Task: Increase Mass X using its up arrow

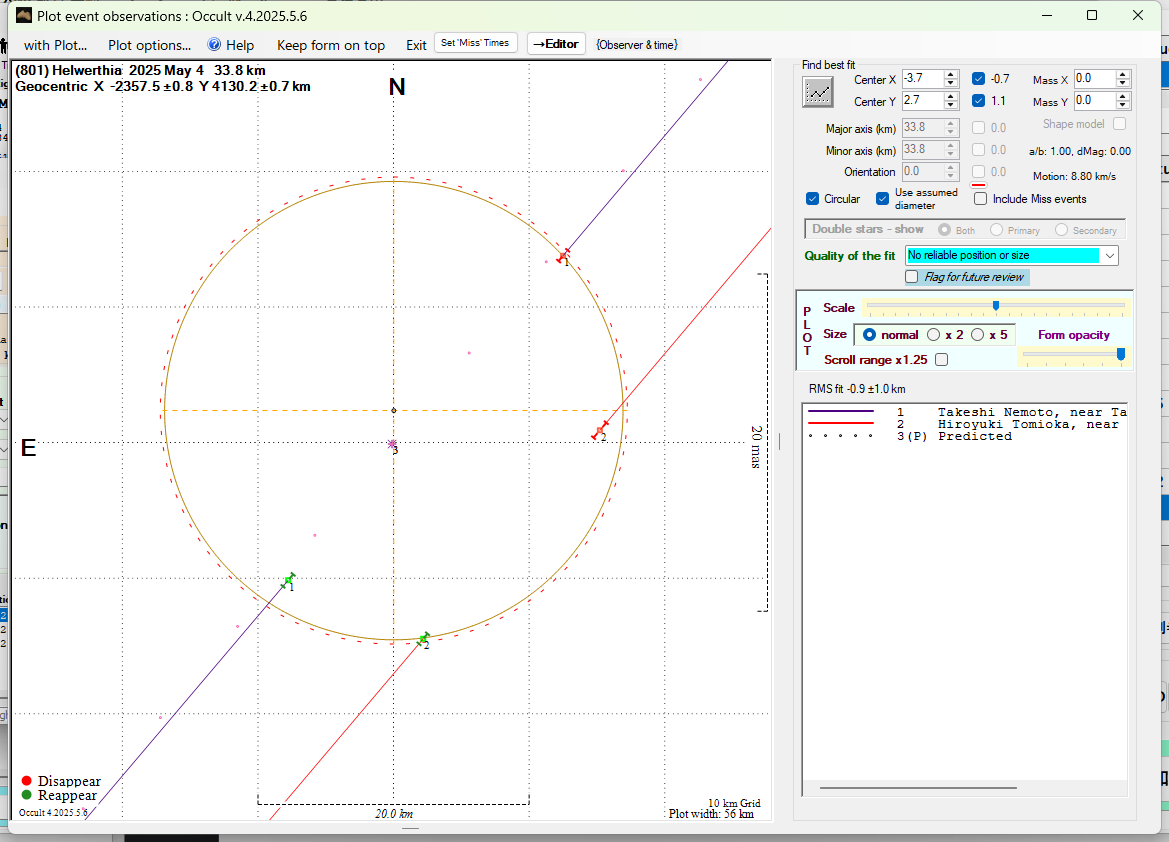Action: pyautogui.click(x=1123, y=74)
